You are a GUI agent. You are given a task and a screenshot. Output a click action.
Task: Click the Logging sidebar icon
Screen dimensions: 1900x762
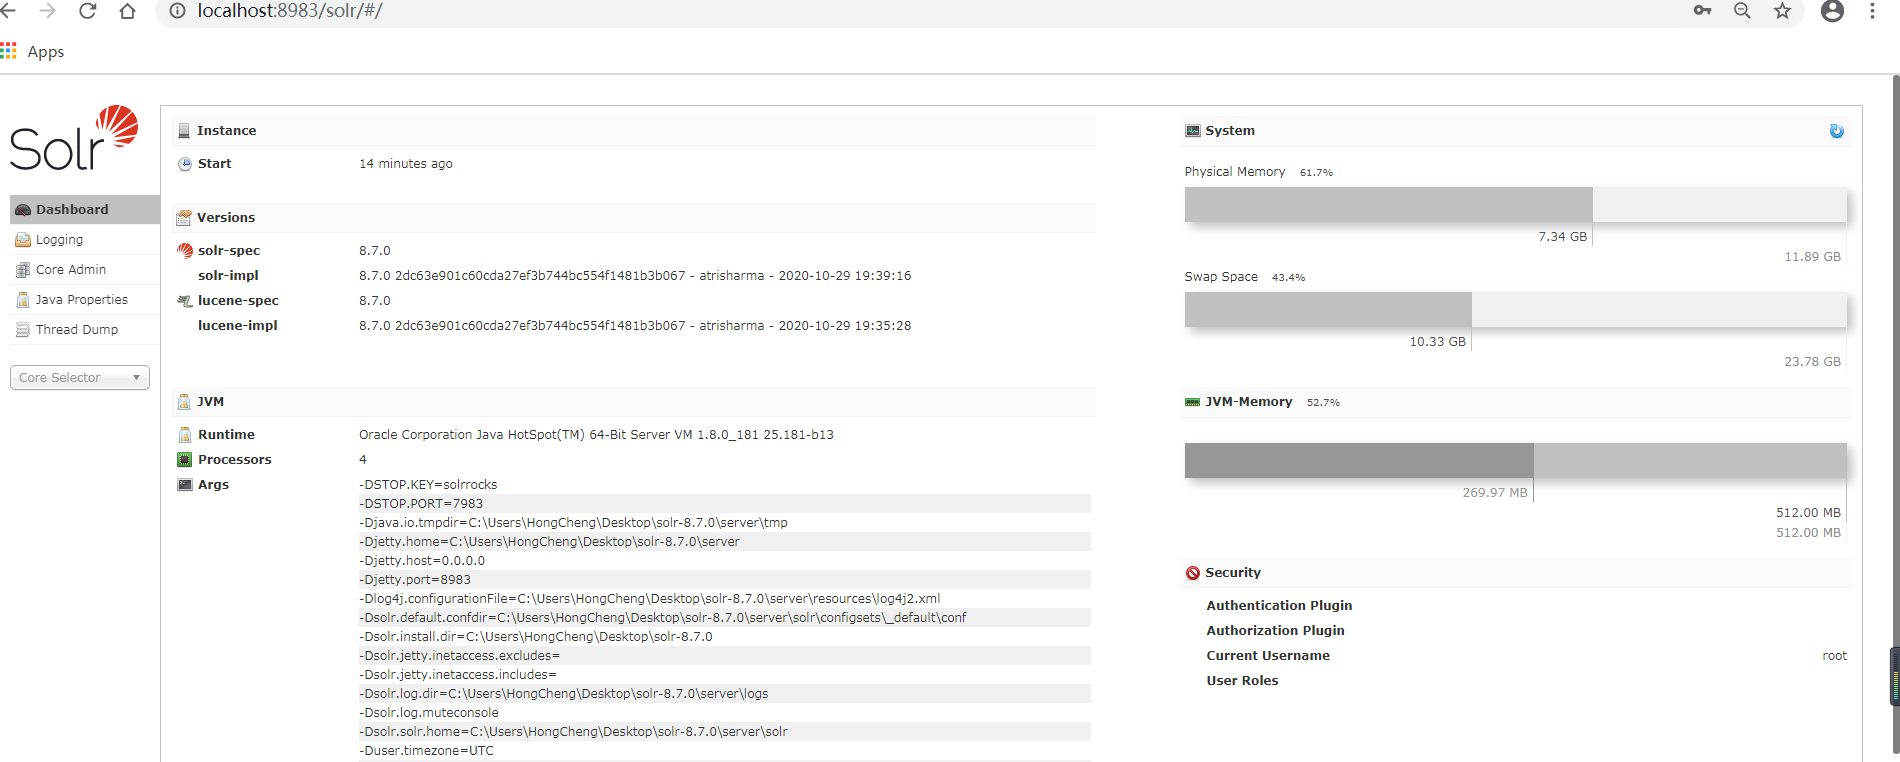[23, 240]
